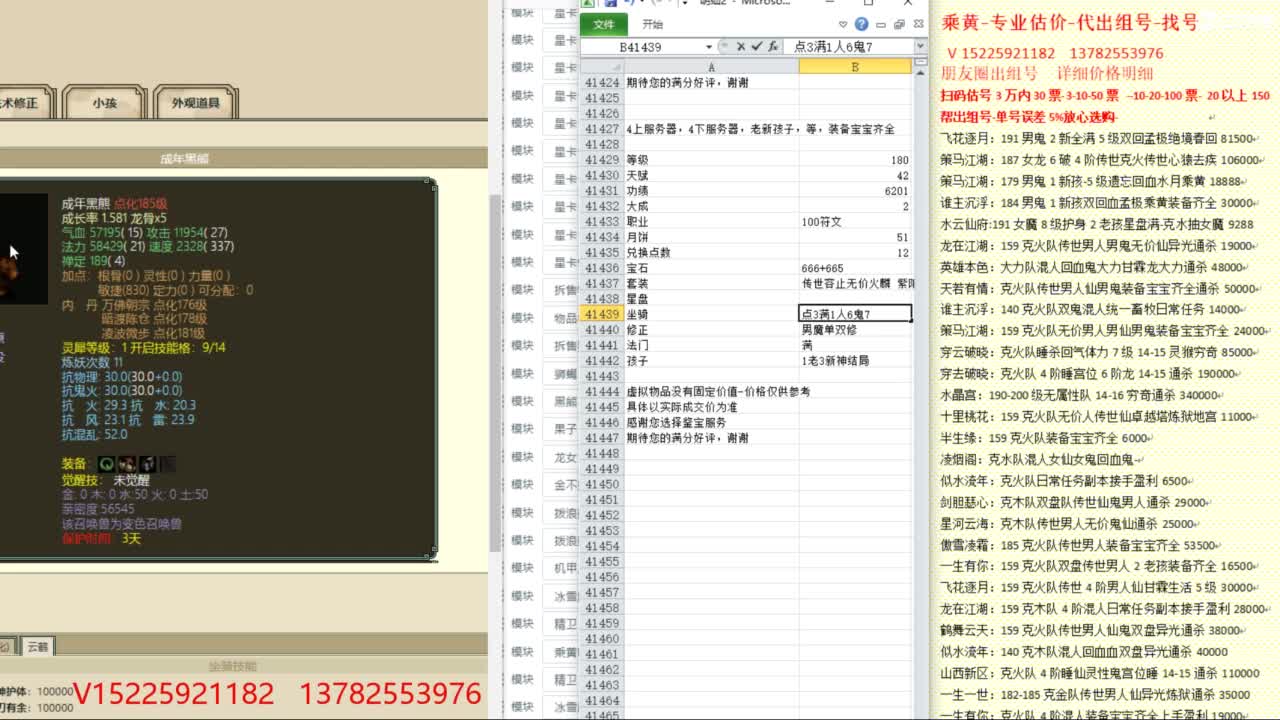
Task: Click the second equipment icon after 装备
Action: click(x=127, y=464)
